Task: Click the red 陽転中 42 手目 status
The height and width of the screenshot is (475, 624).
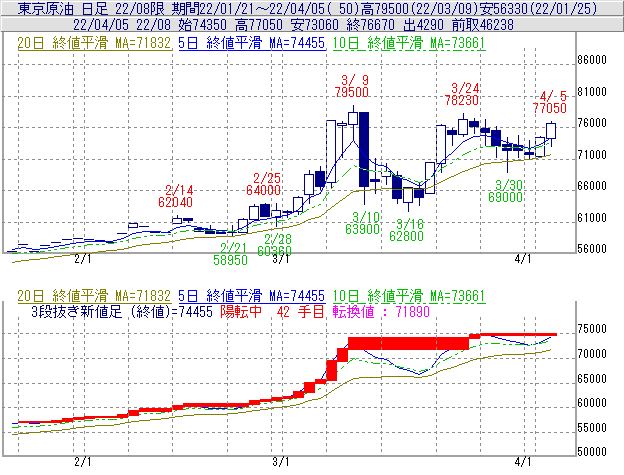Action: coord(273,311)
